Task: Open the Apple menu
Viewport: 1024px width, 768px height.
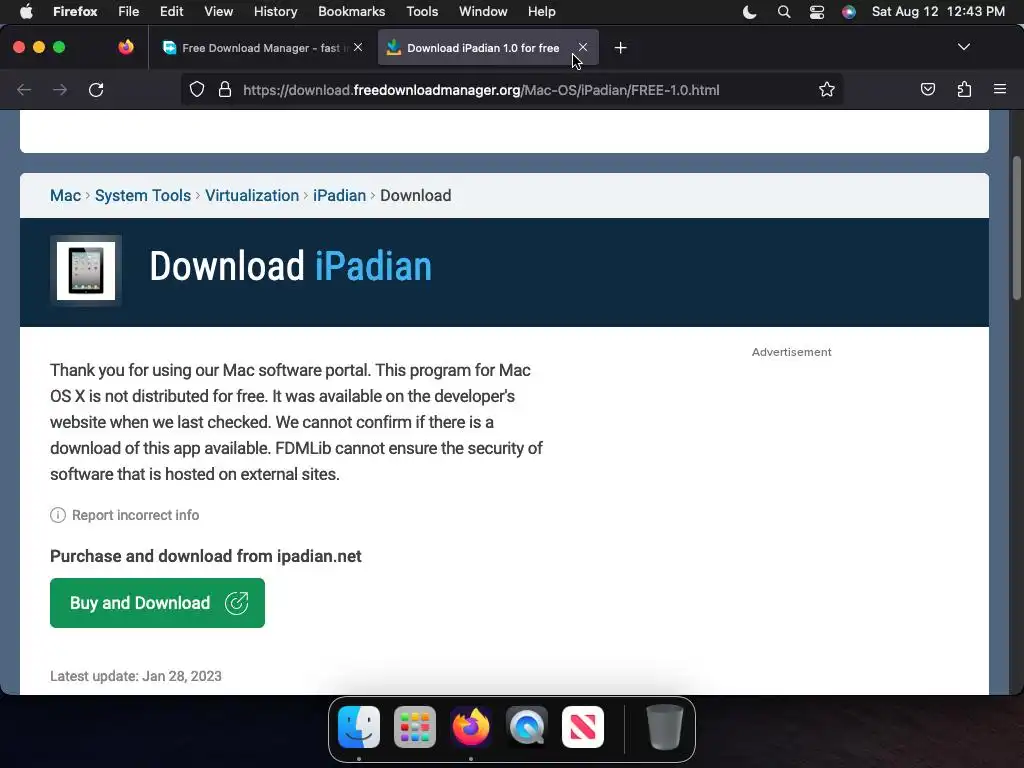Action: (25, 12)
